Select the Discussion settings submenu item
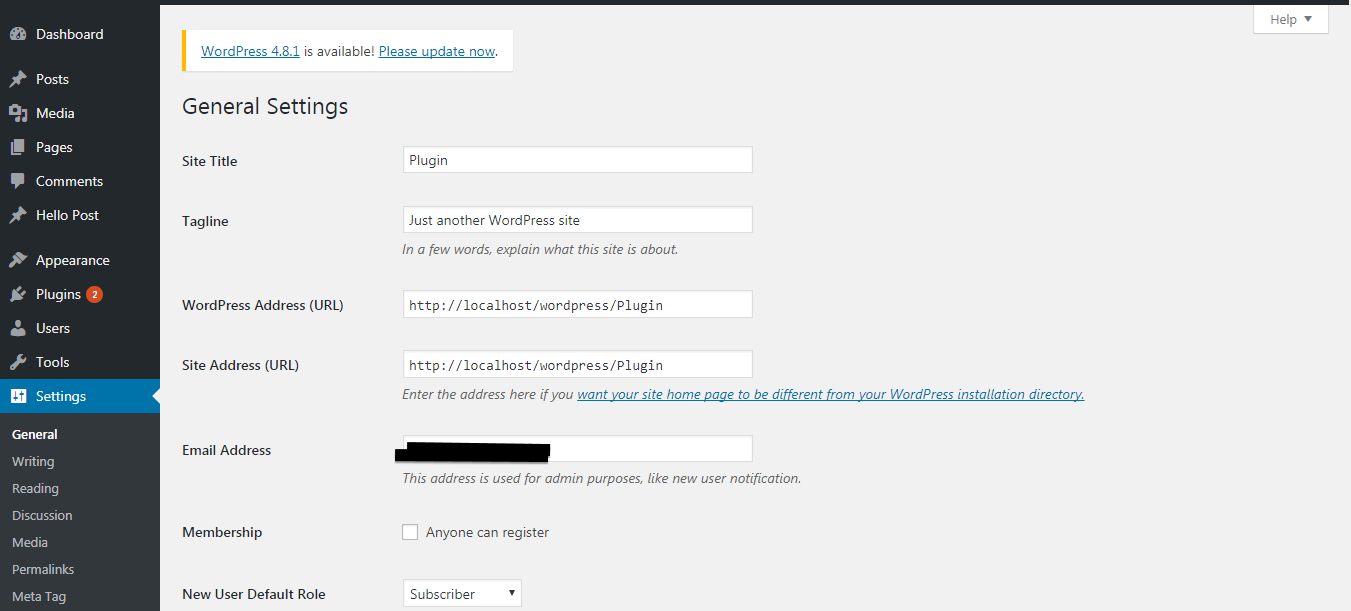Screen dimensions: 1351x611 coord(42,516)
